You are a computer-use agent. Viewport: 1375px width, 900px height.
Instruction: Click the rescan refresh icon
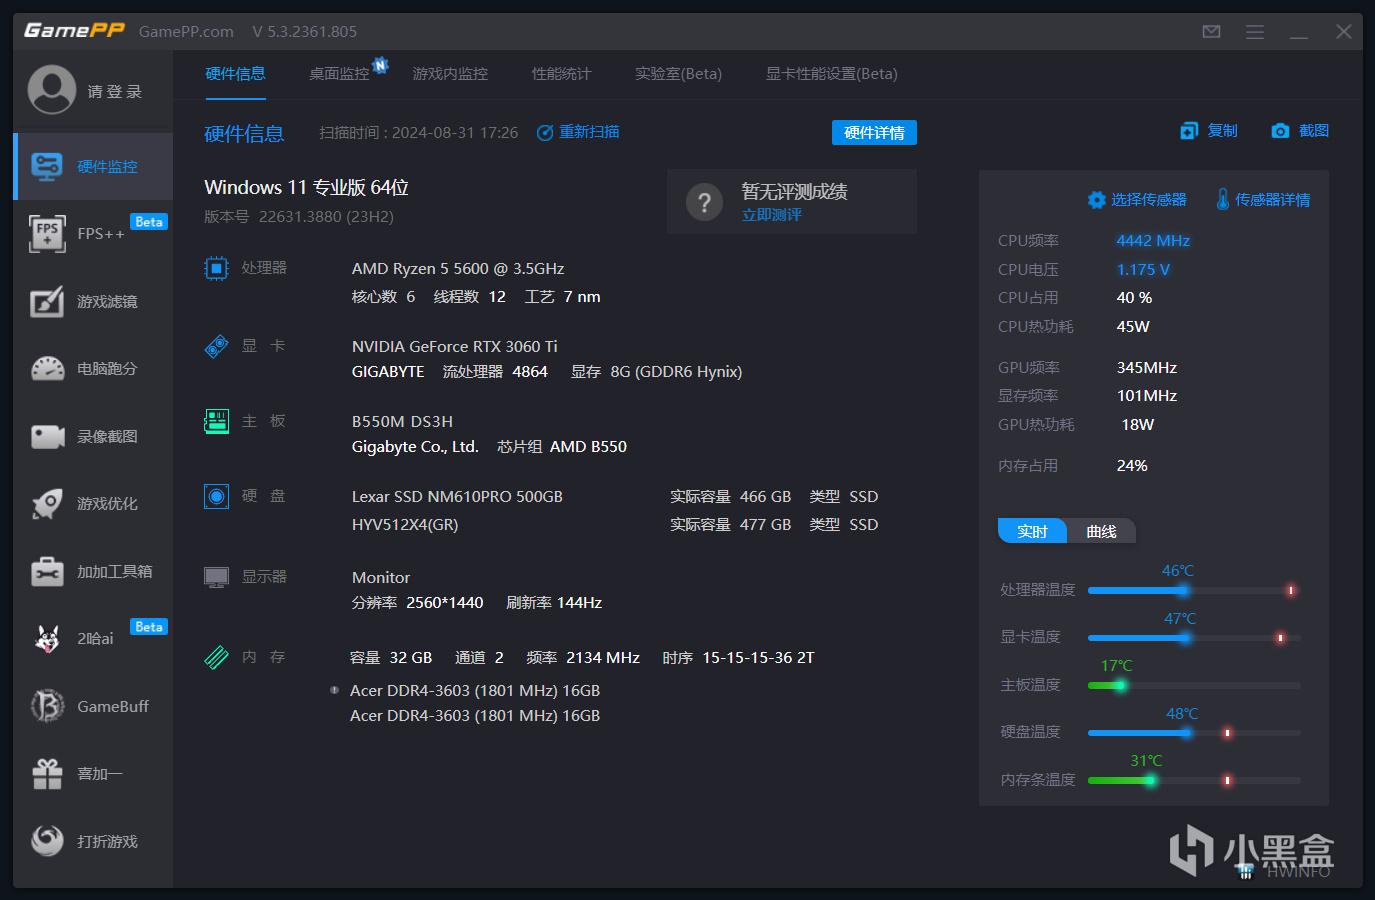pos(545,133)
